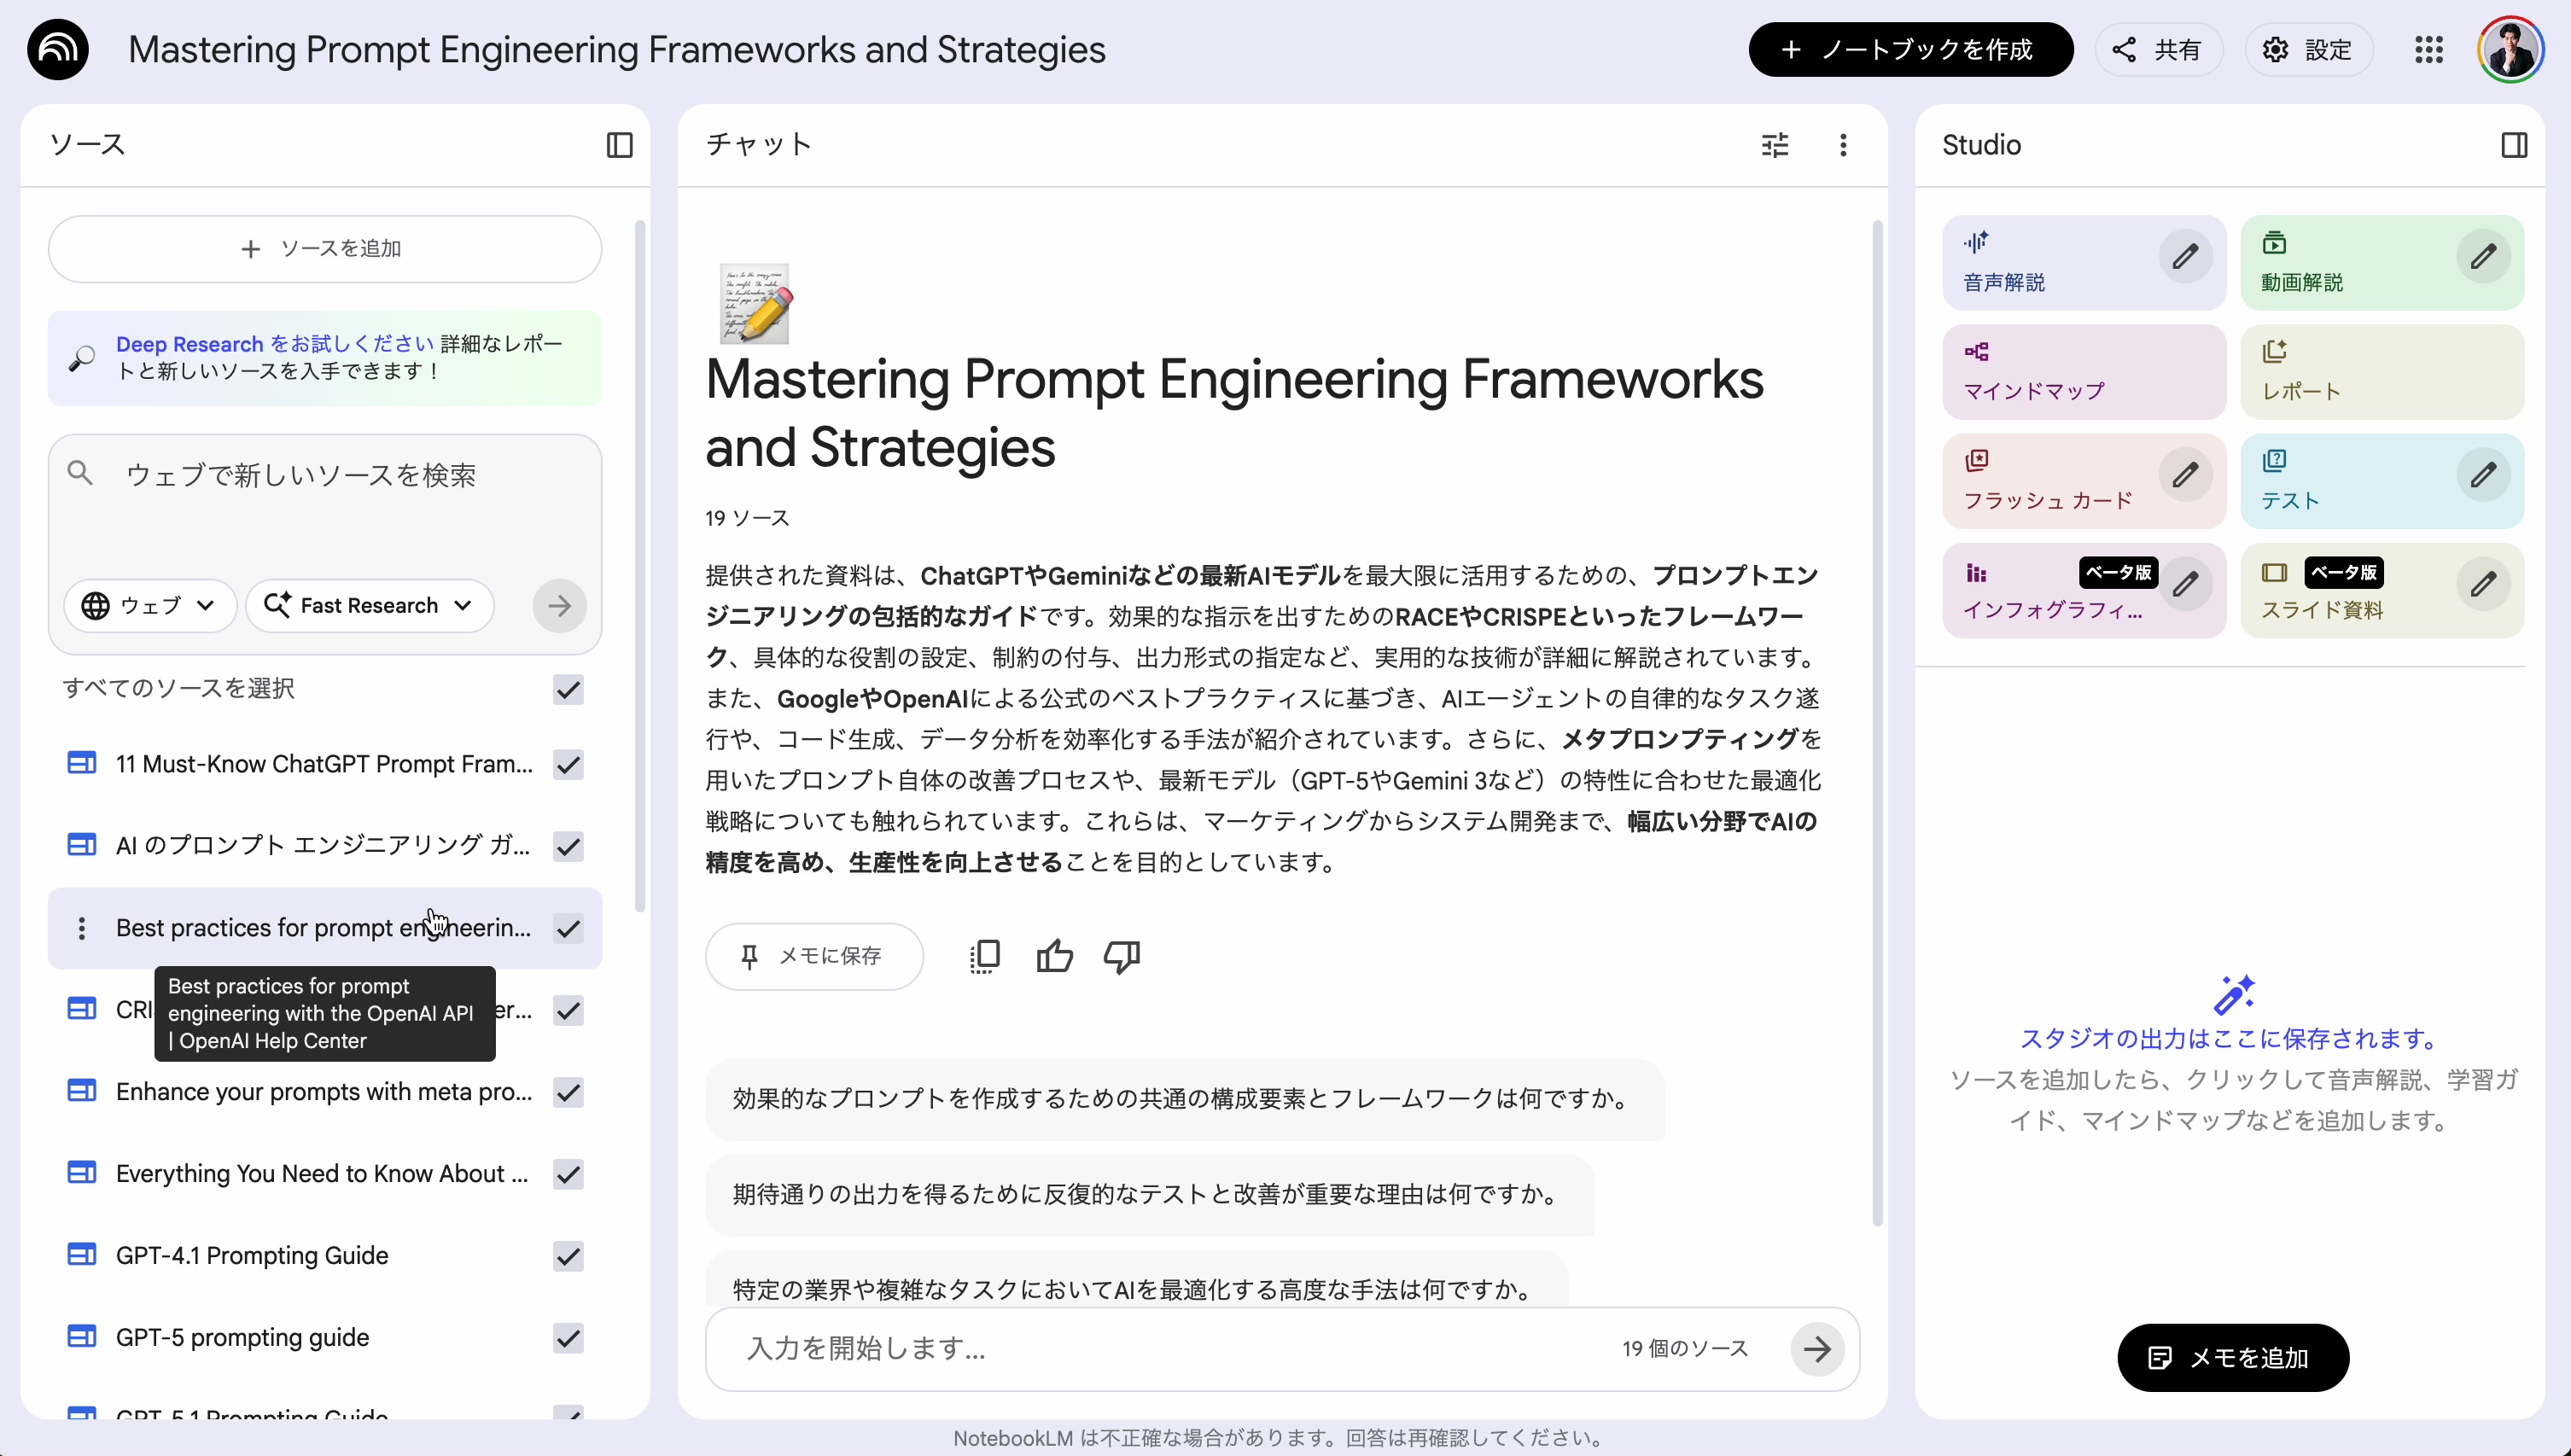The height and width of the screenshot is (1456, 2571).
Task: Give the response a thumbs up
Action: 1055,956
